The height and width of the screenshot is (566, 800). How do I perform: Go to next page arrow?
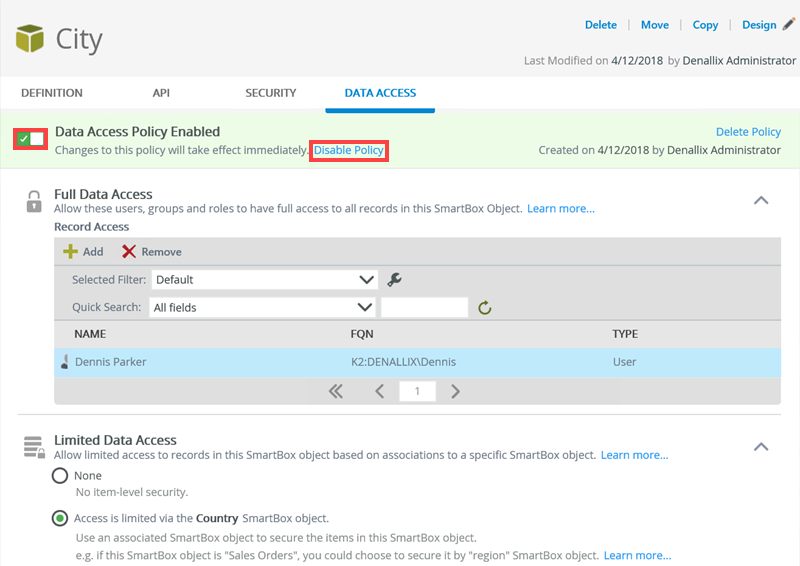pos(455,391)
